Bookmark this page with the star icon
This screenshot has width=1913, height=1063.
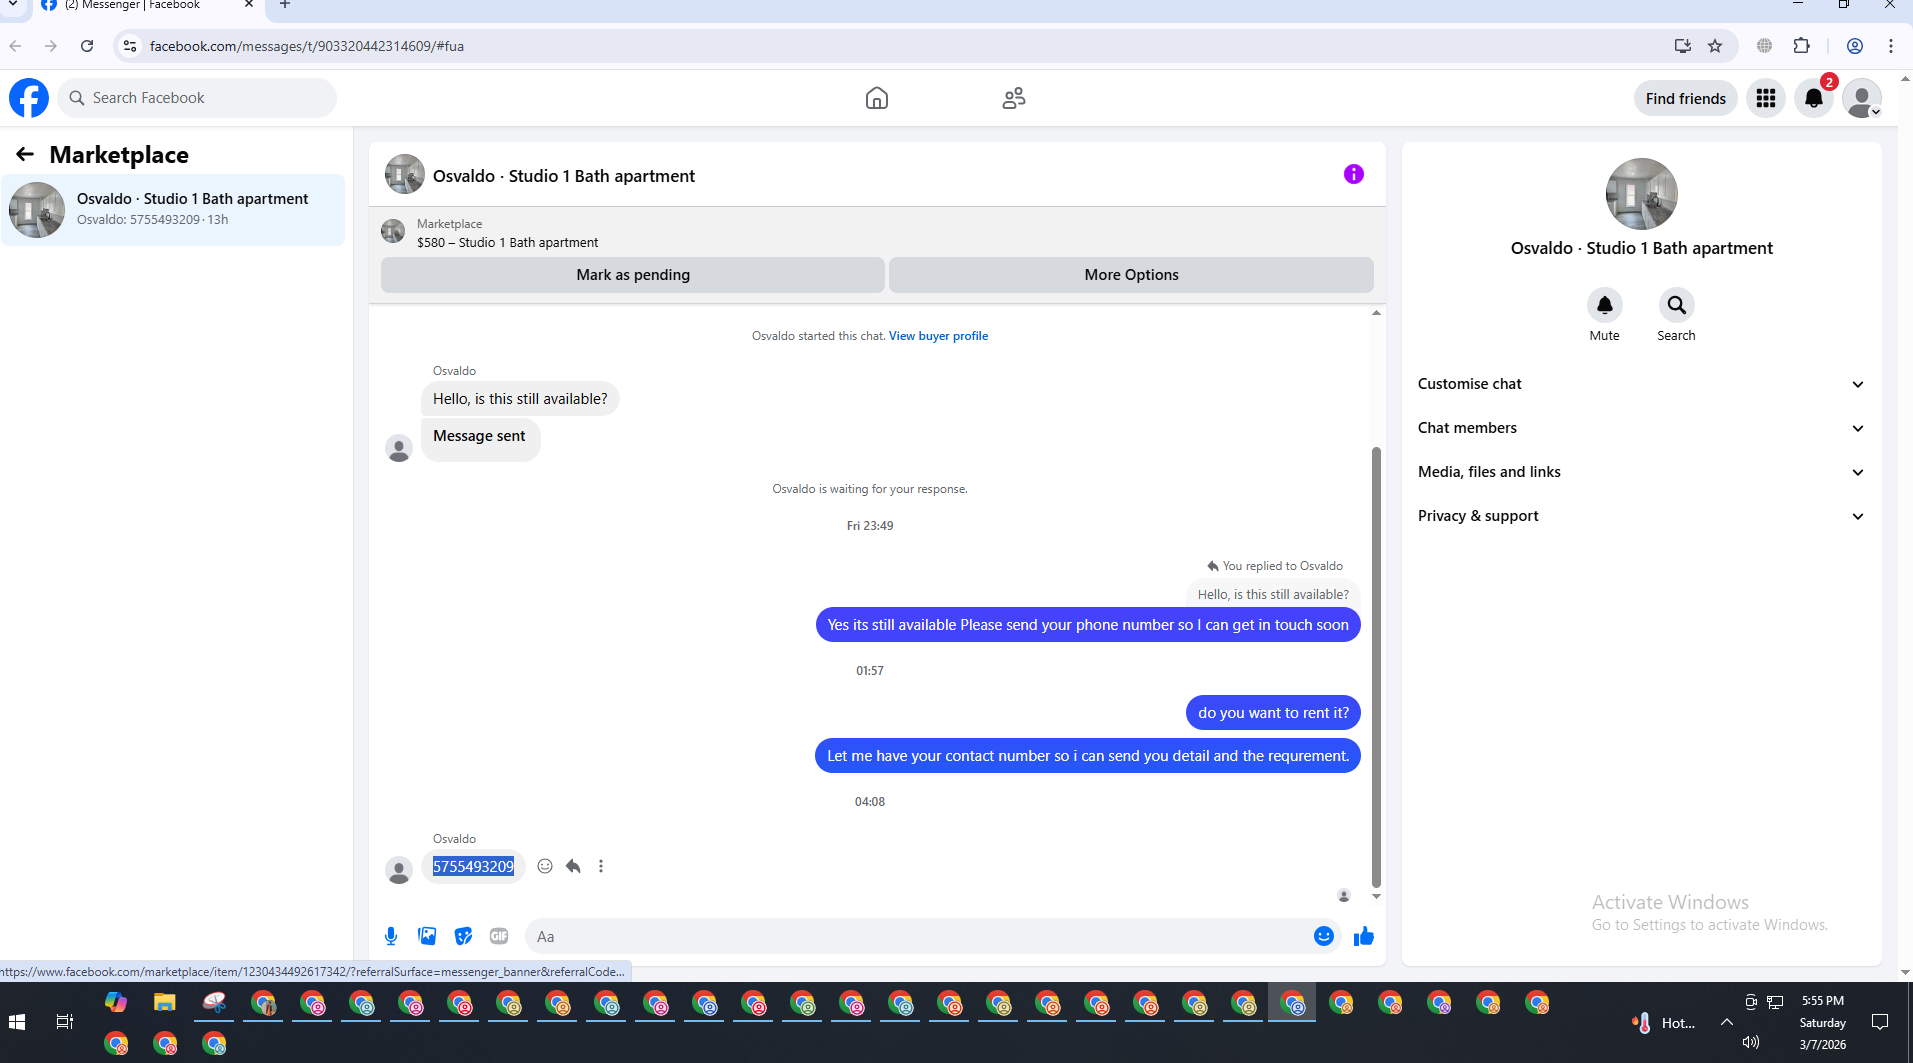(x=1715, y=46)
